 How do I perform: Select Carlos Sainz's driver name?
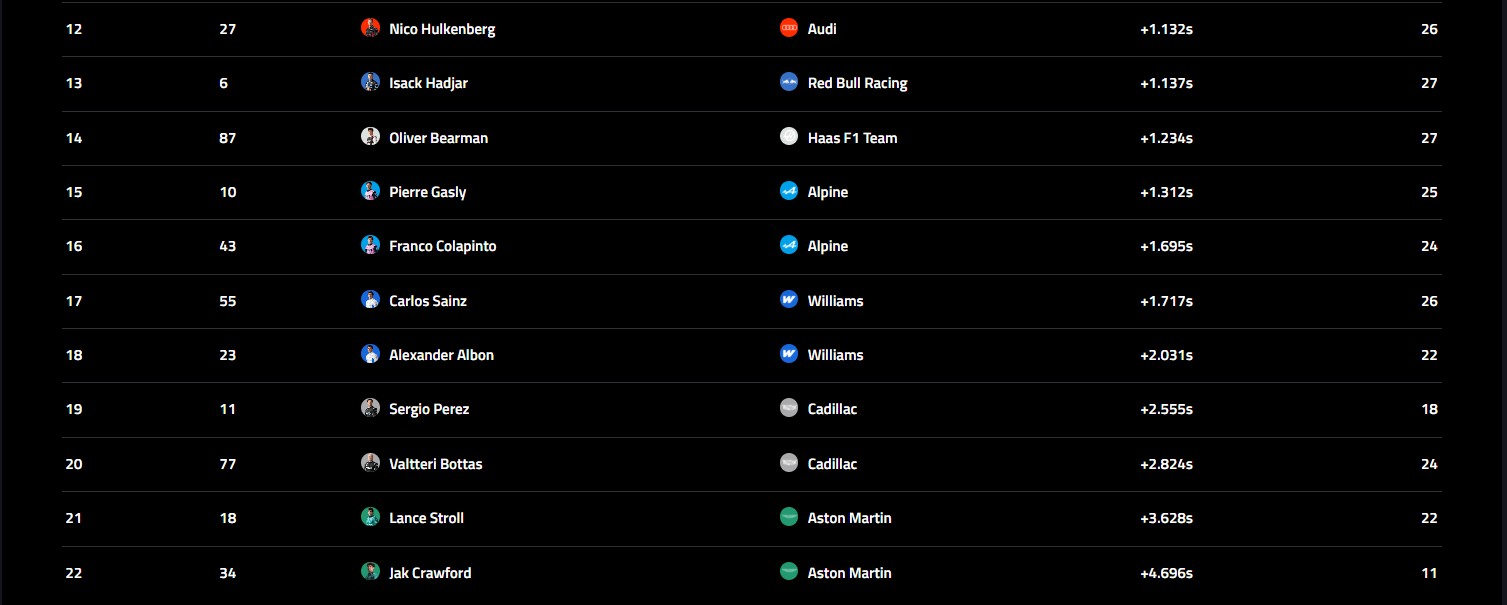click(x=428, y=301)
